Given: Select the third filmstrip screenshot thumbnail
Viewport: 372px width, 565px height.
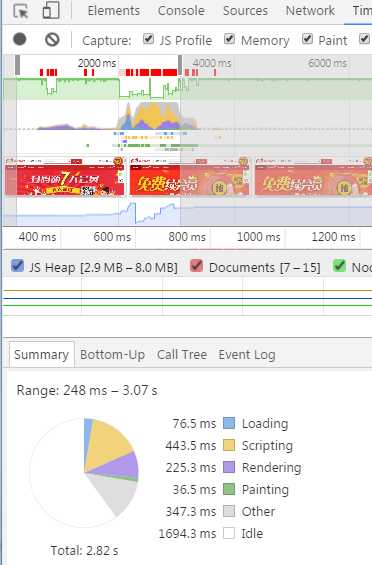Looking at the screenshot, I should click(313, 177).
